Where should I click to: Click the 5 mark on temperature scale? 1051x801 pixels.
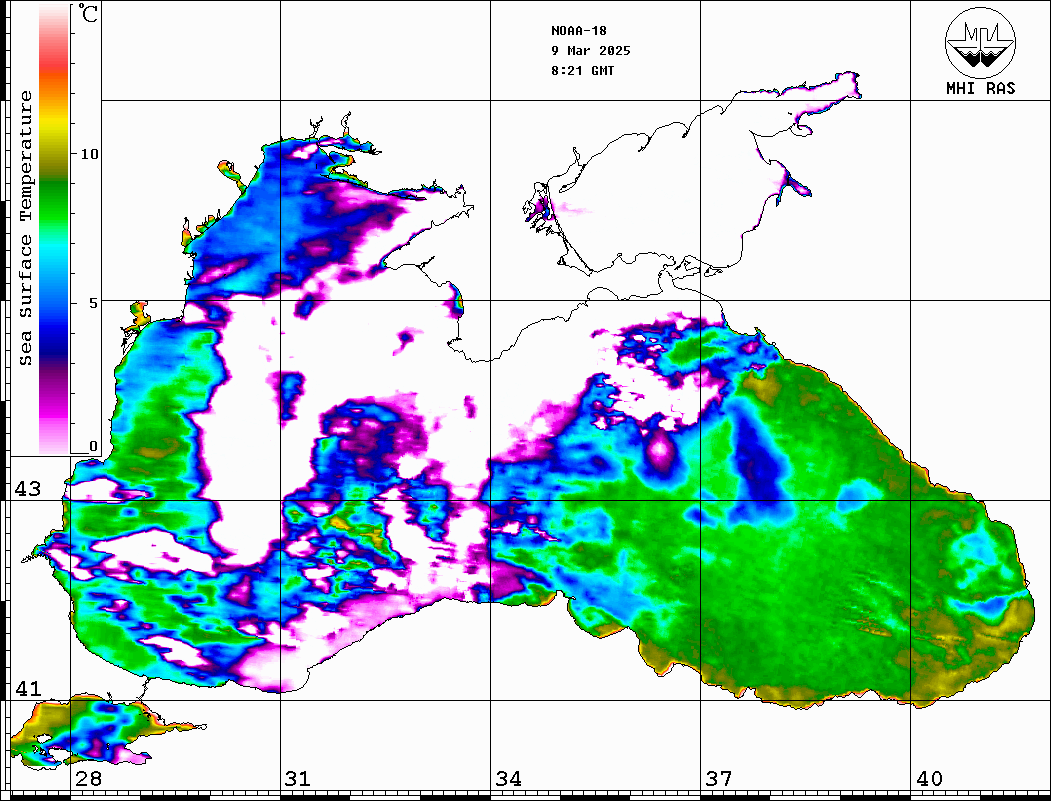coord(93,302)
